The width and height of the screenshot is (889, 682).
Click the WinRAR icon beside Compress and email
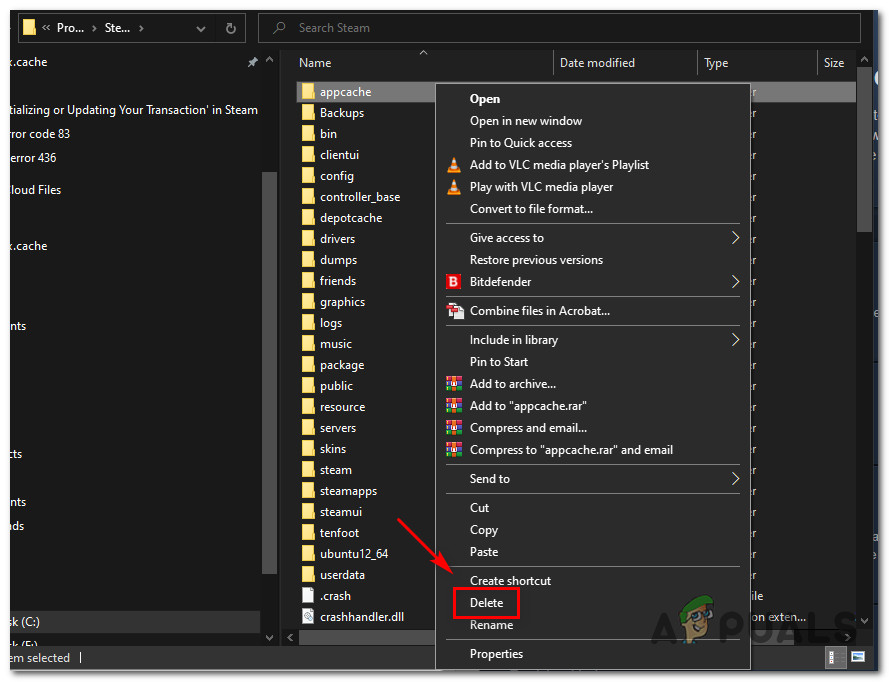[x=455, y=428]
